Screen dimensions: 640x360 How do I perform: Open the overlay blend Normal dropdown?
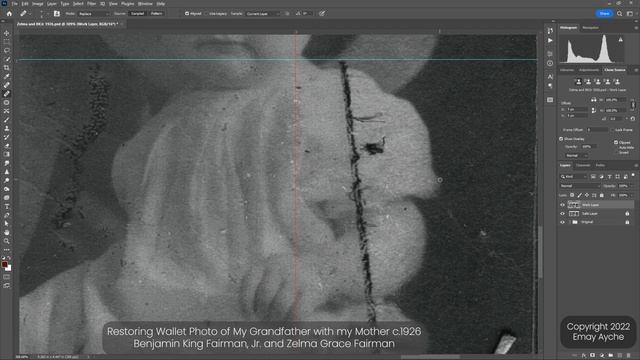pos(576,156)
